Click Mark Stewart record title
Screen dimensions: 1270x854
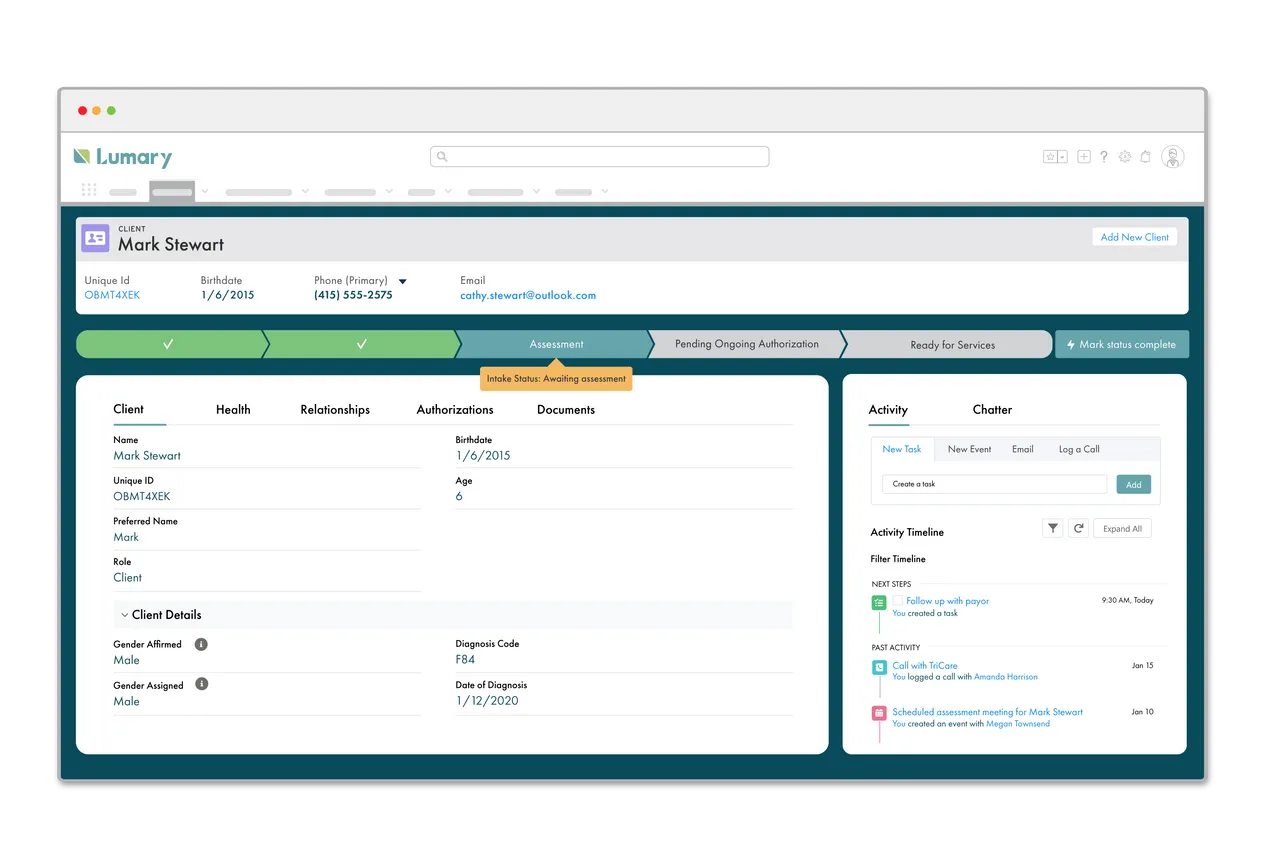point(171,245)
